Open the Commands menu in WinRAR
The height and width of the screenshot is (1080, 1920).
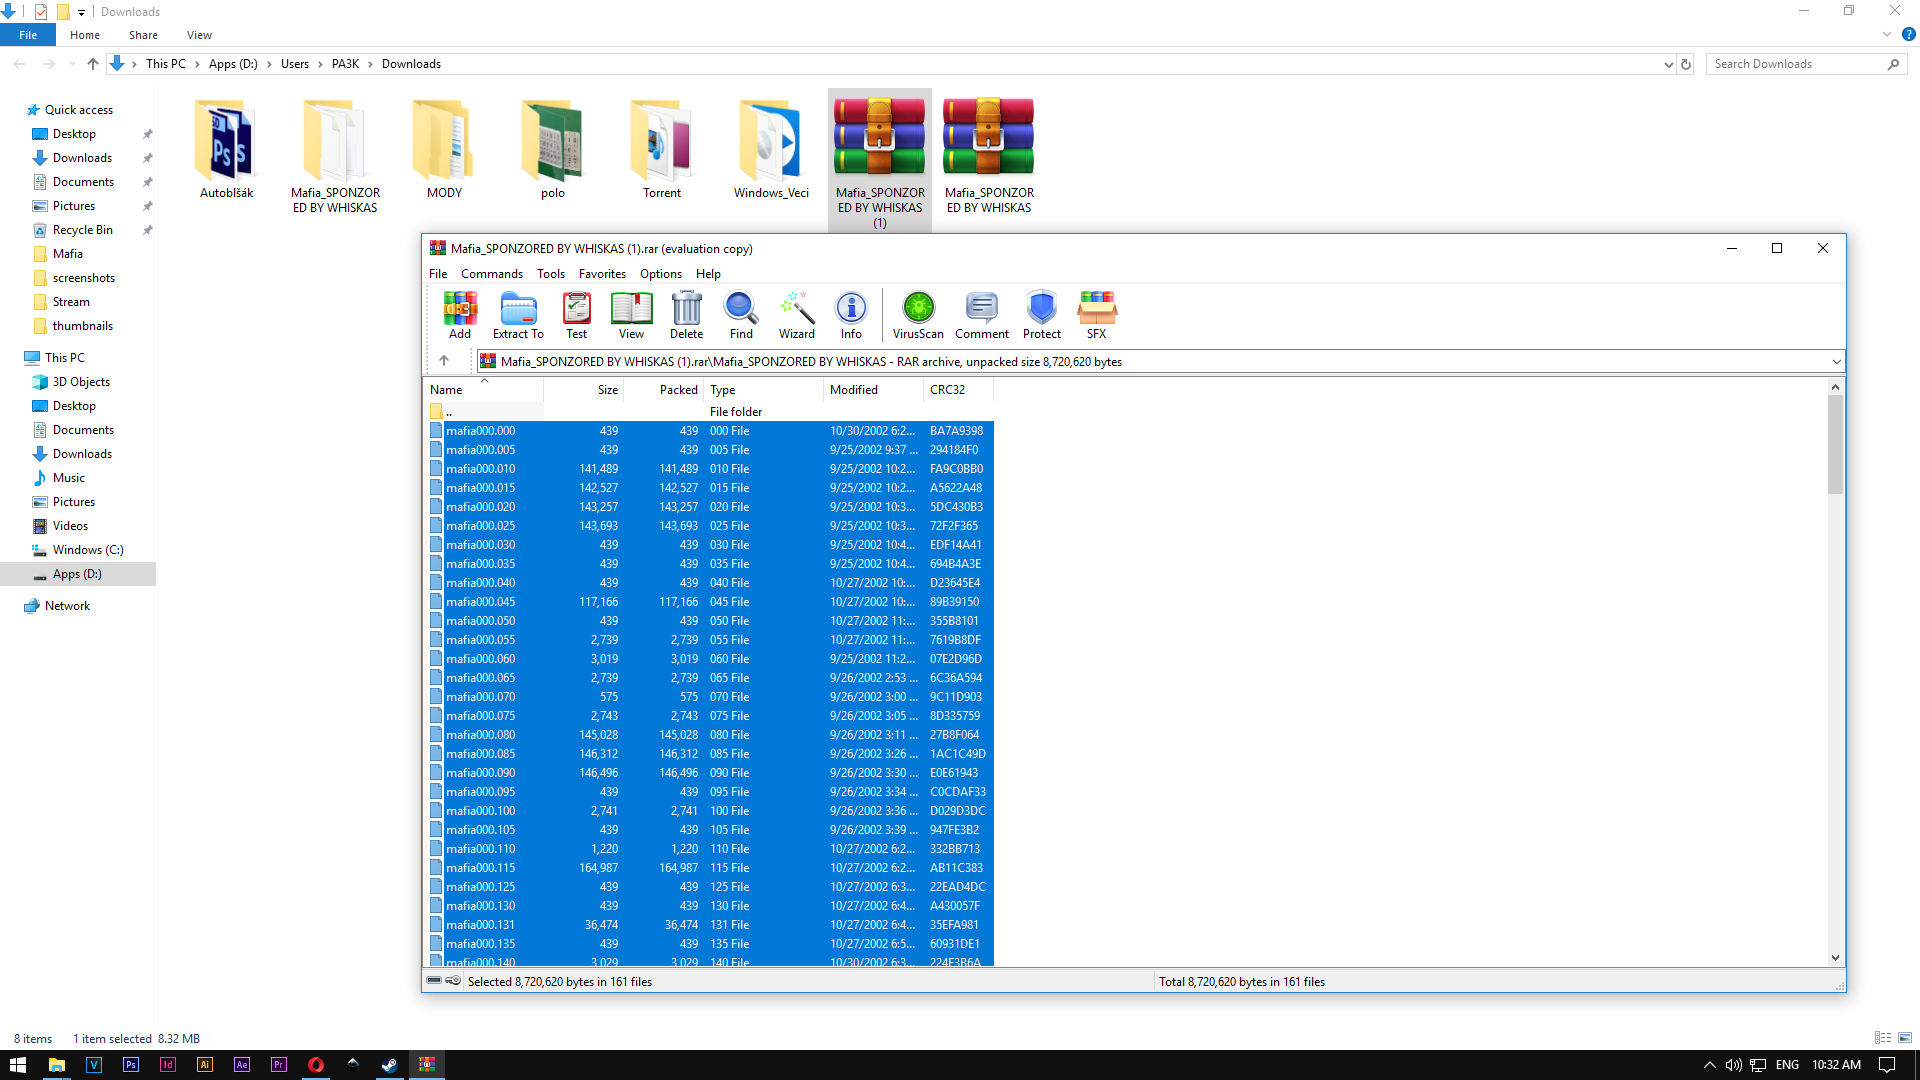[491, 274]
